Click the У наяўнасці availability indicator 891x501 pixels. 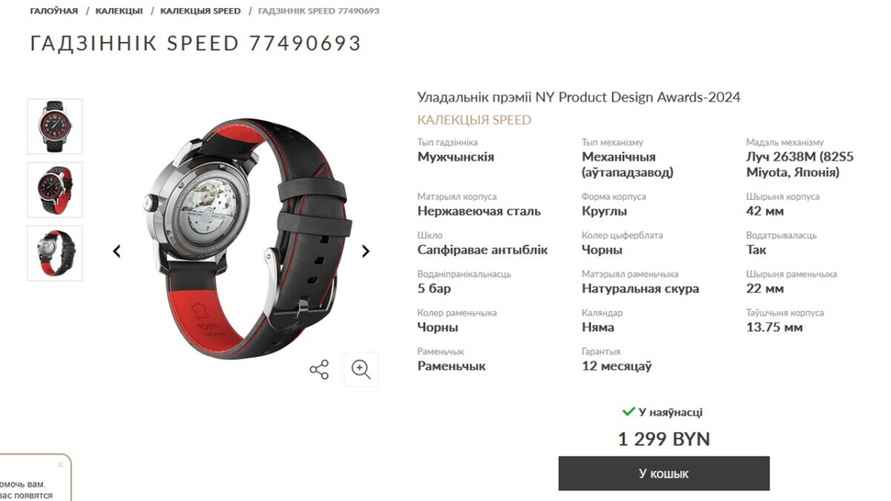(663, 412)
